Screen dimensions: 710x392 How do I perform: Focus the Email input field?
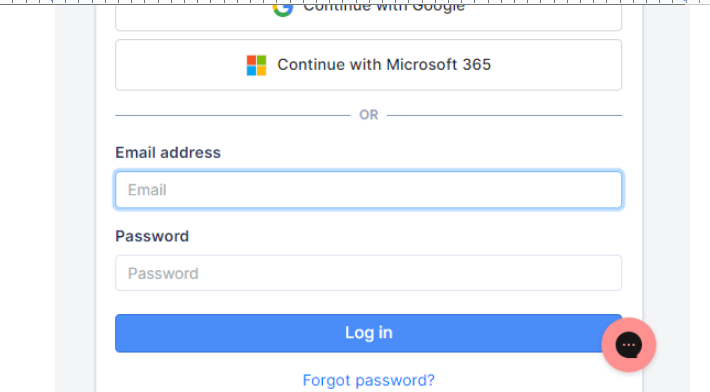(x=369, y=190)
